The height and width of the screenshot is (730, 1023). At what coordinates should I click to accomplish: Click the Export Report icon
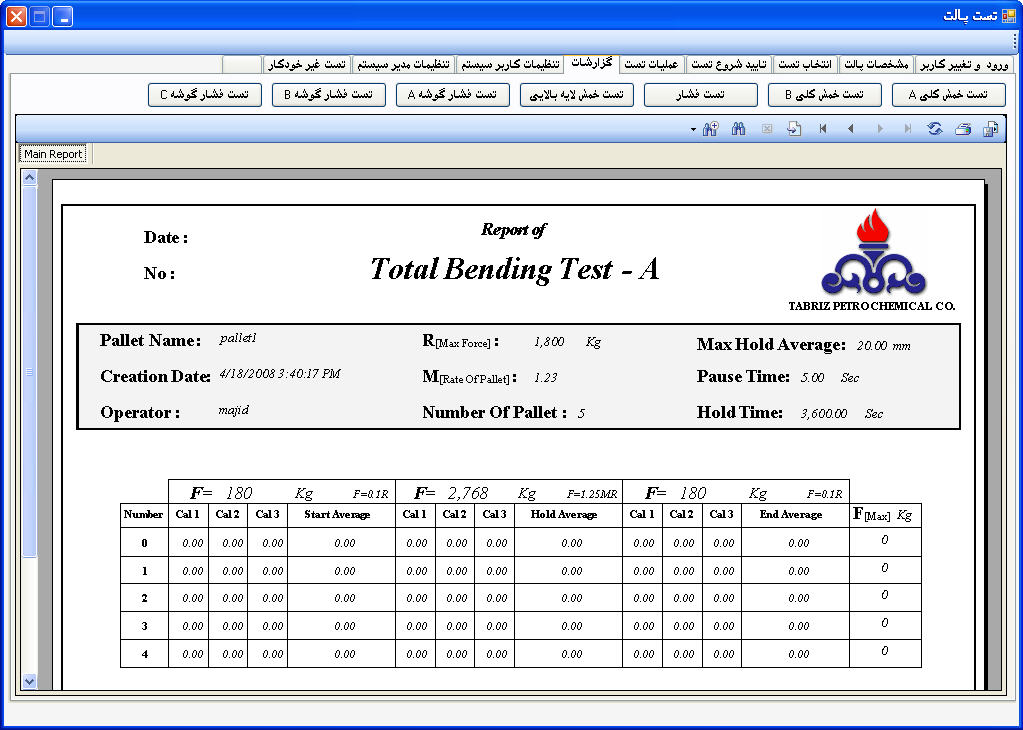pos(990,129)
